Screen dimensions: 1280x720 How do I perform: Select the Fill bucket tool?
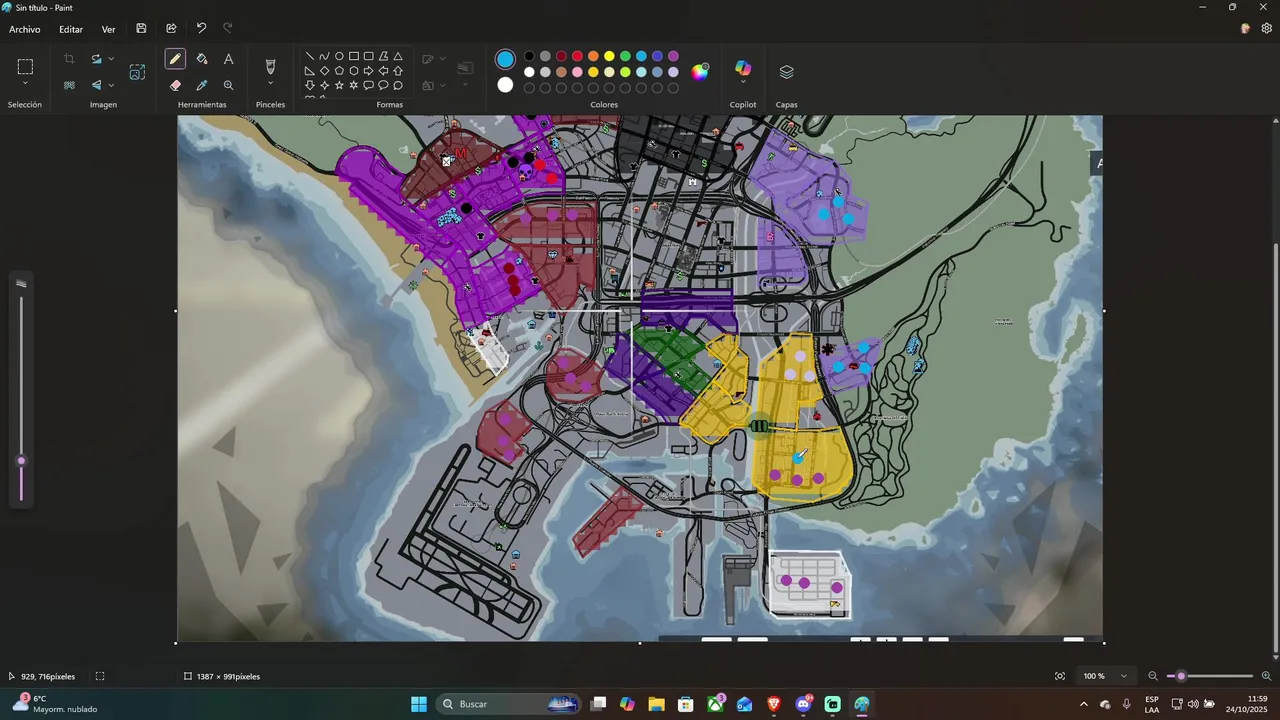click(x=202, y=59)
